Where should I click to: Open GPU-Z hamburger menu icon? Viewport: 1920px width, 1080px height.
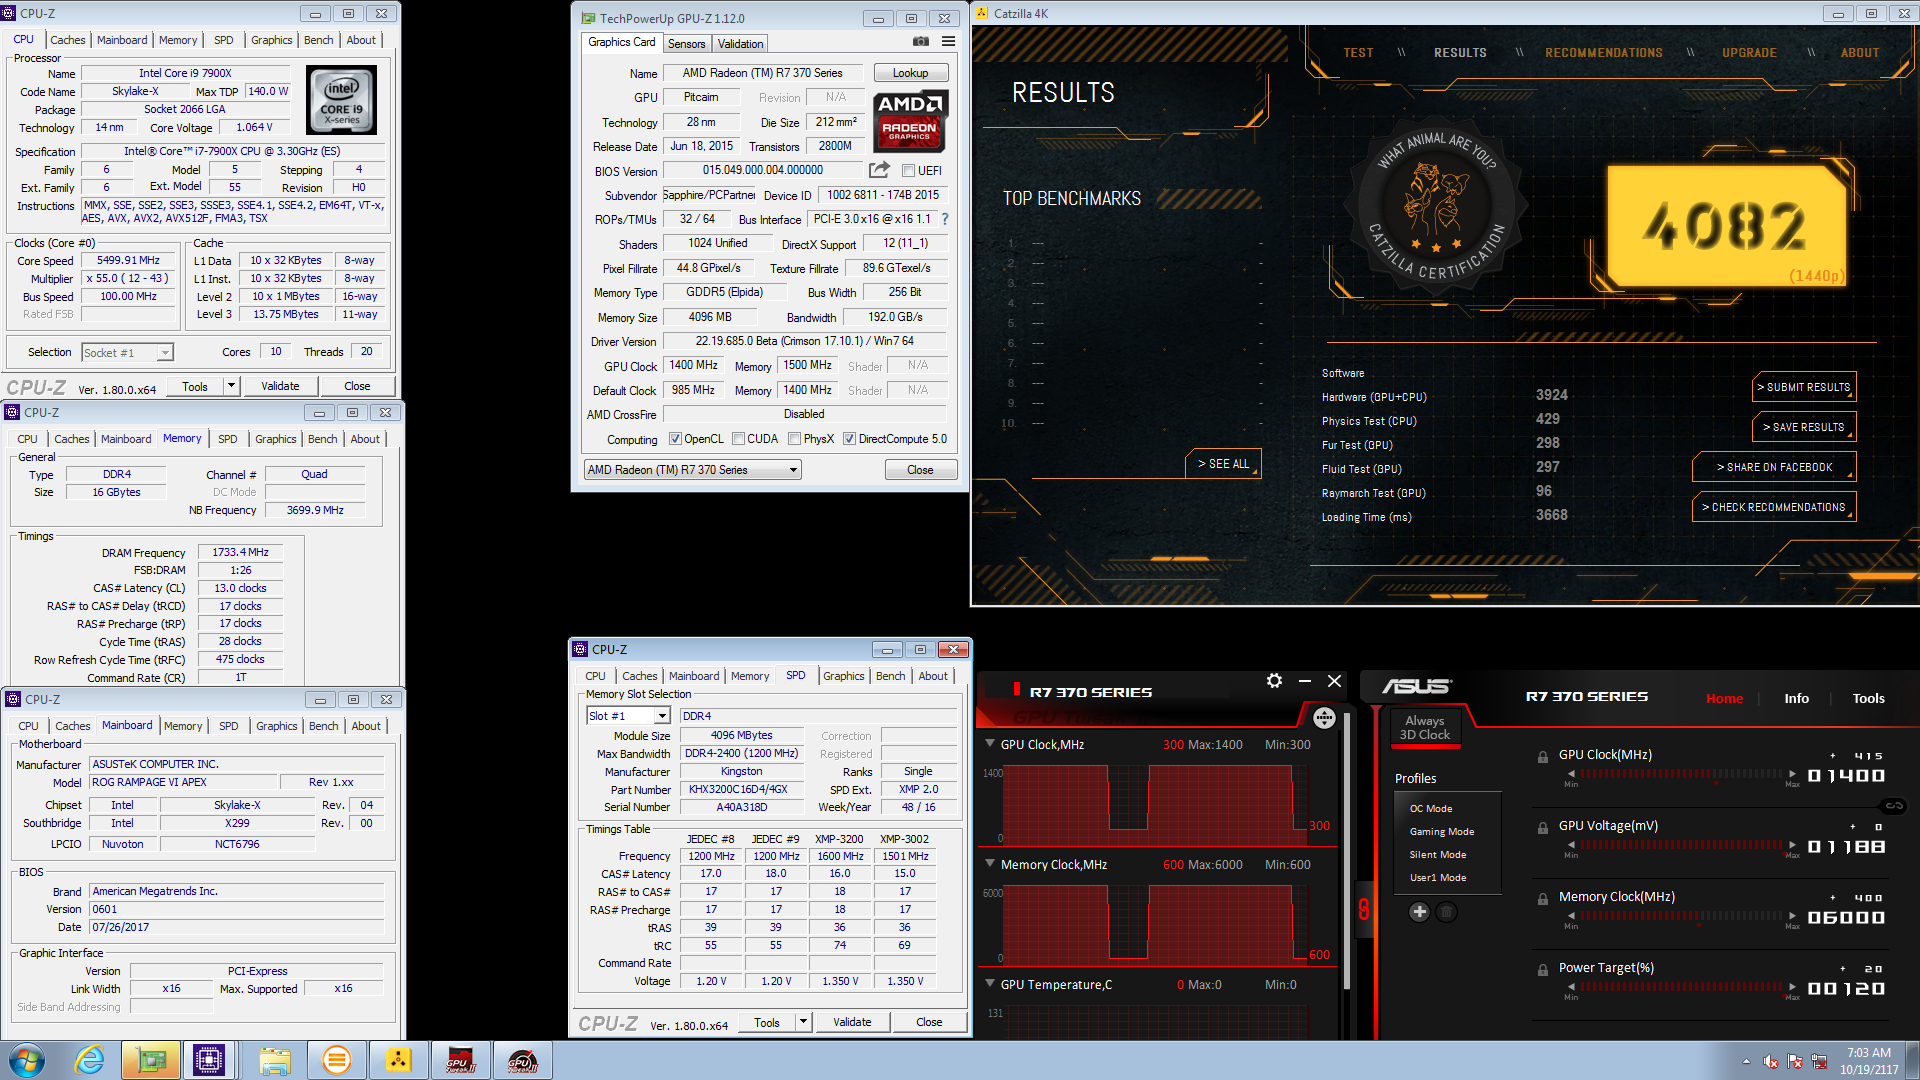coord(948,42)
